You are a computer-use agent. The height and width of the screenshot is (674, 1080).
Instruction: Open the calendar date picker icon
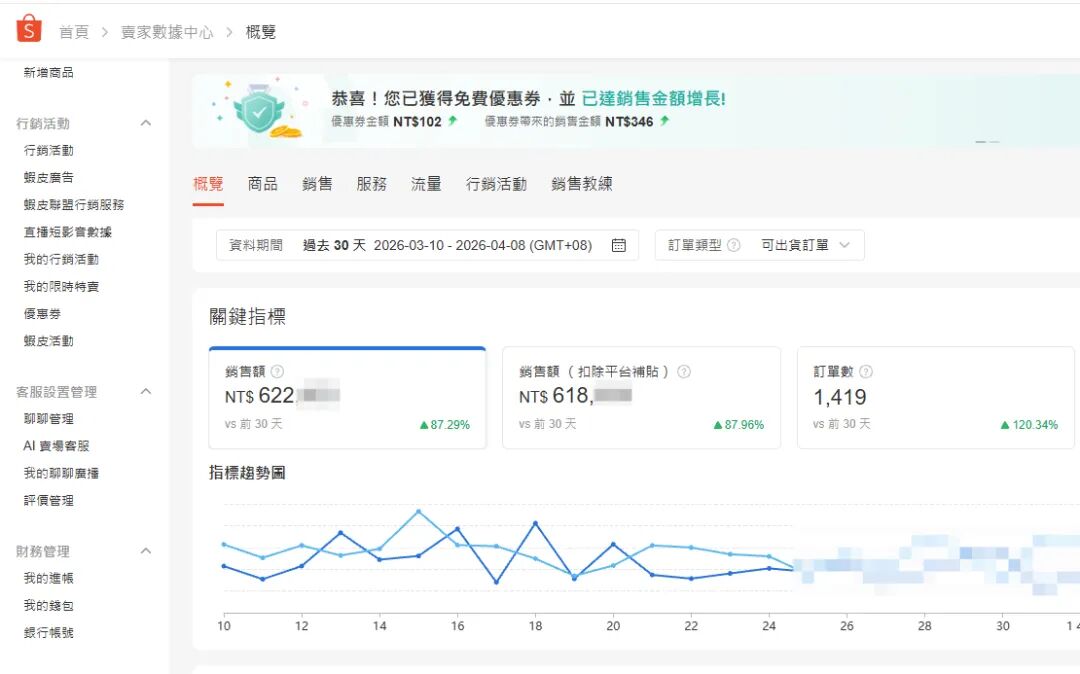[x=620, y=244]
